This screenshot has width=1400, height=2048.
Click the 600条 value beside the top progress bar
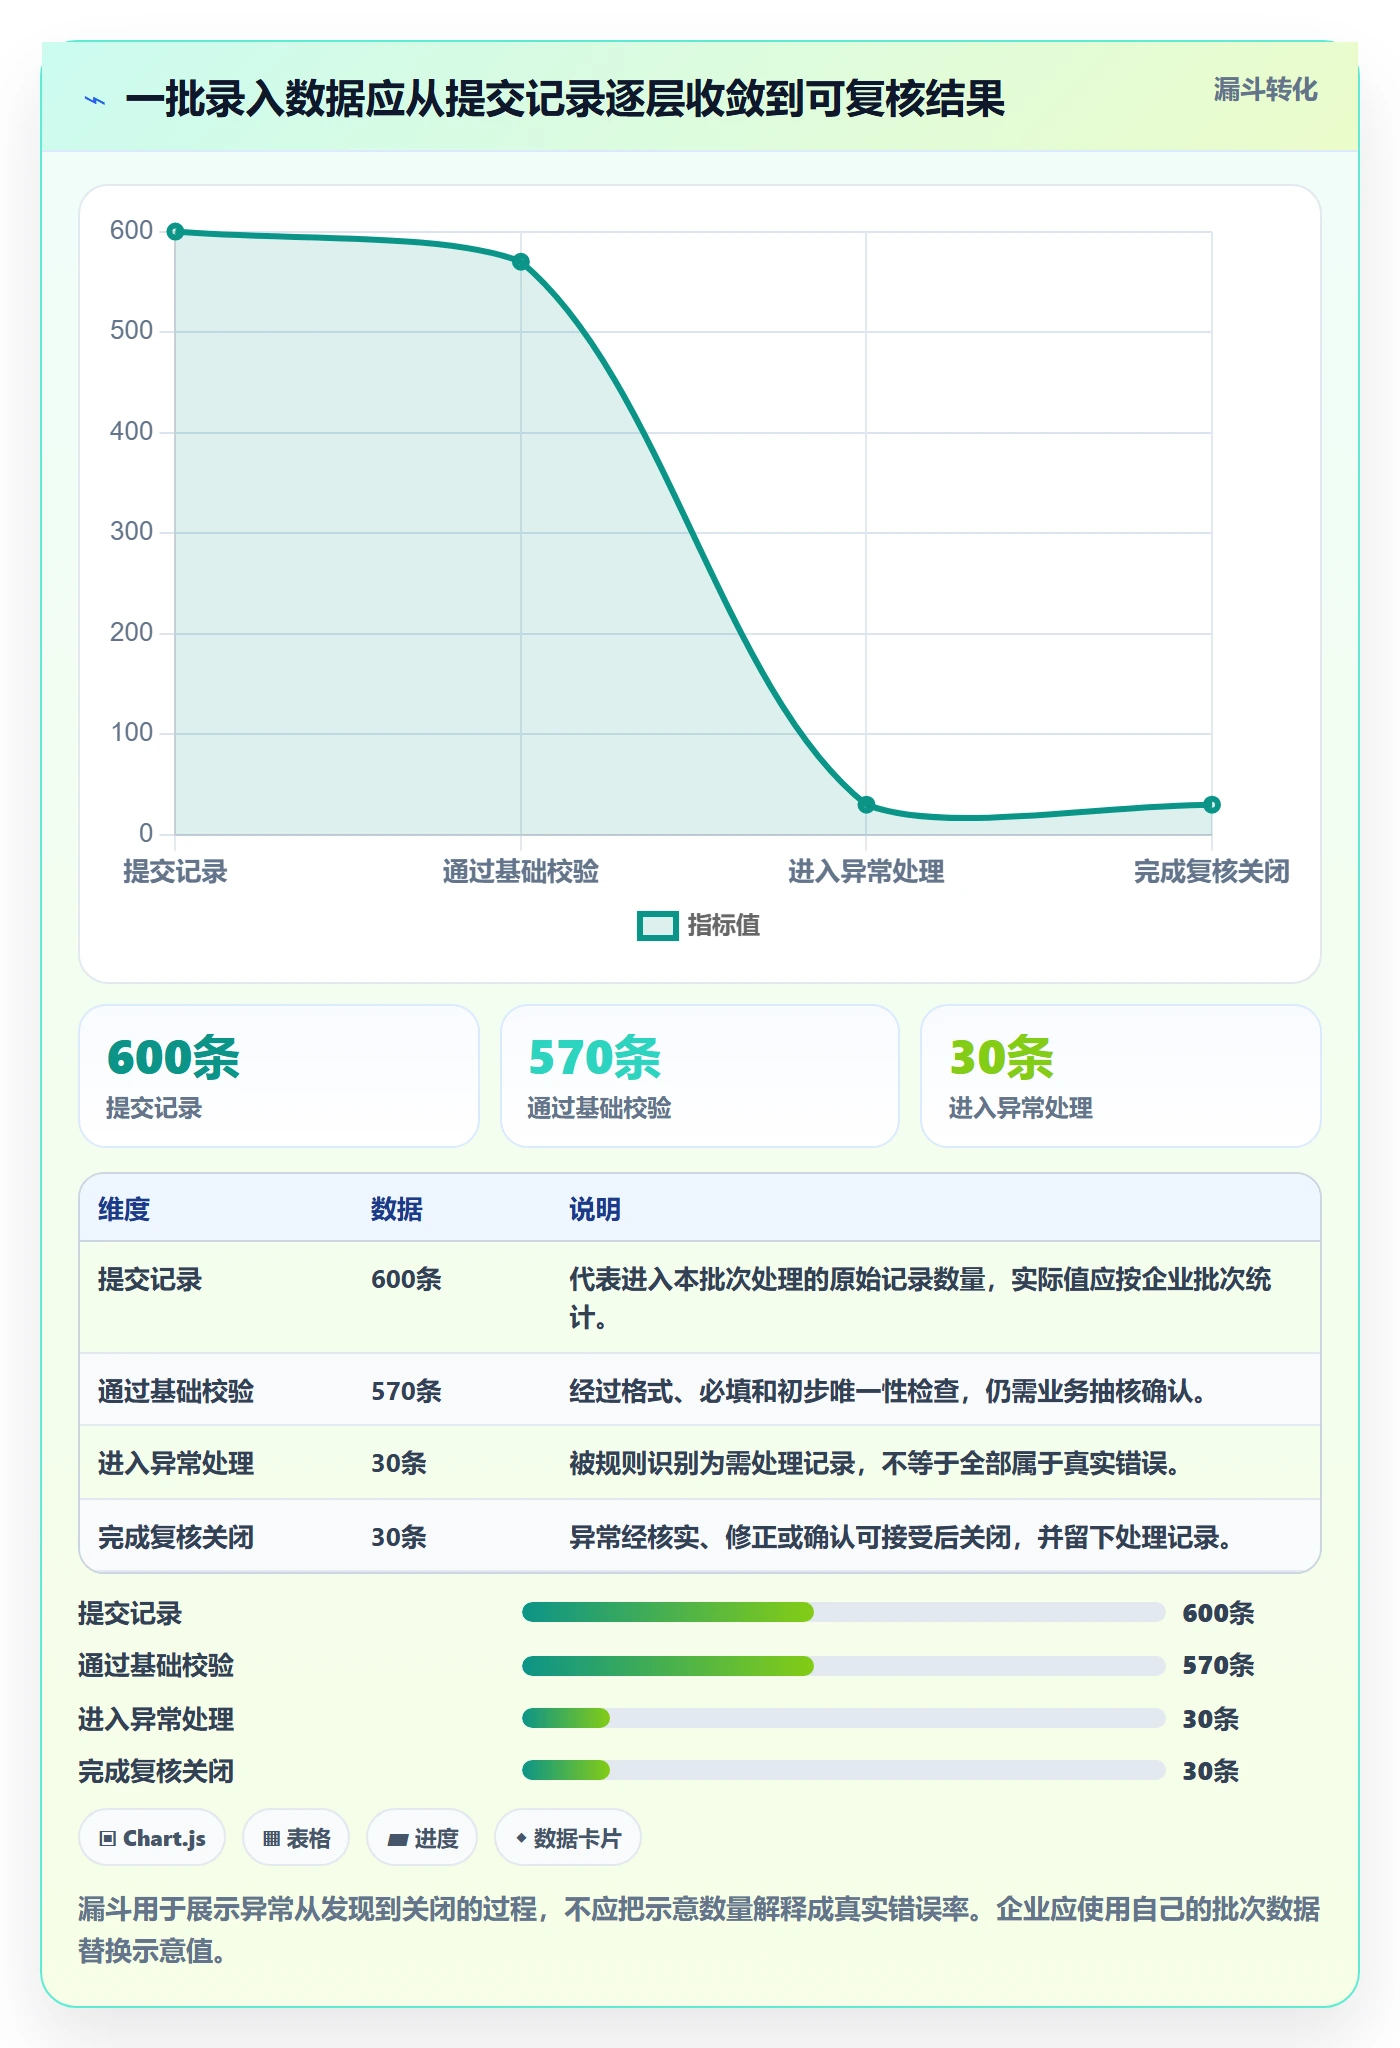click(x=1218, y=1613)
